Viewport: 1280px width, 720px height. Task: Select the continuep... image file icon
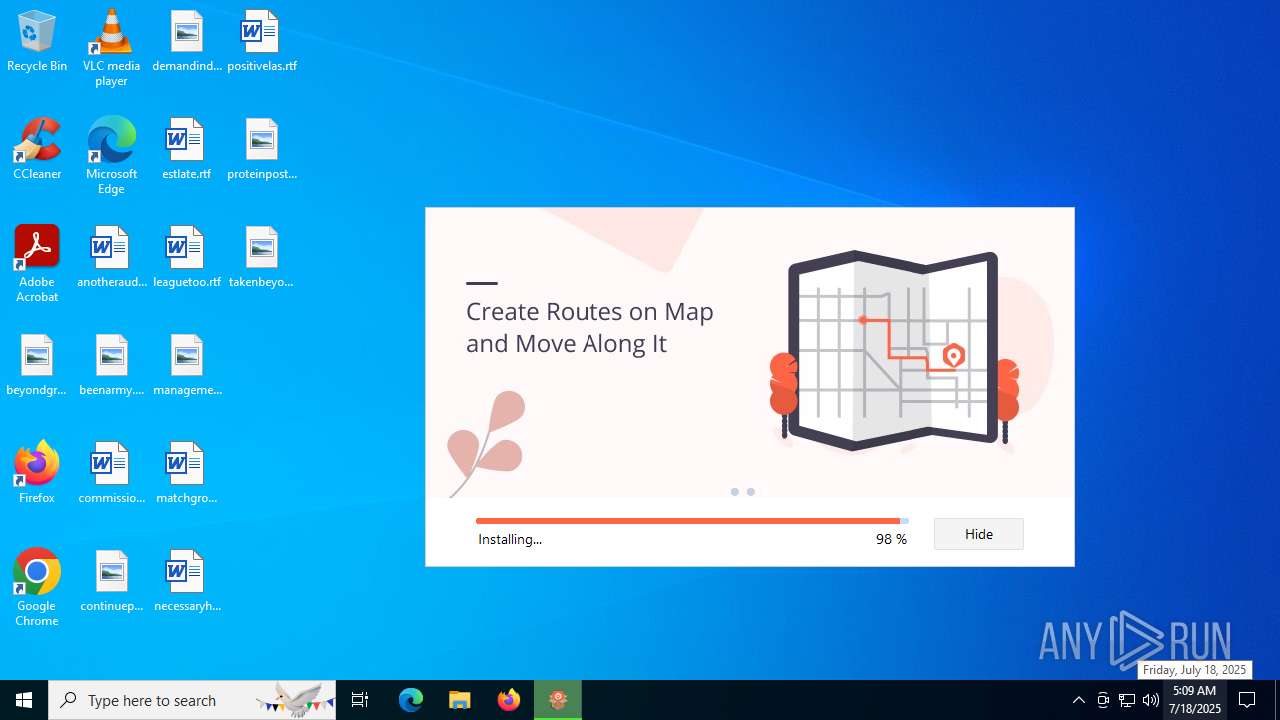pyautogui.click(x=111, y=582)
